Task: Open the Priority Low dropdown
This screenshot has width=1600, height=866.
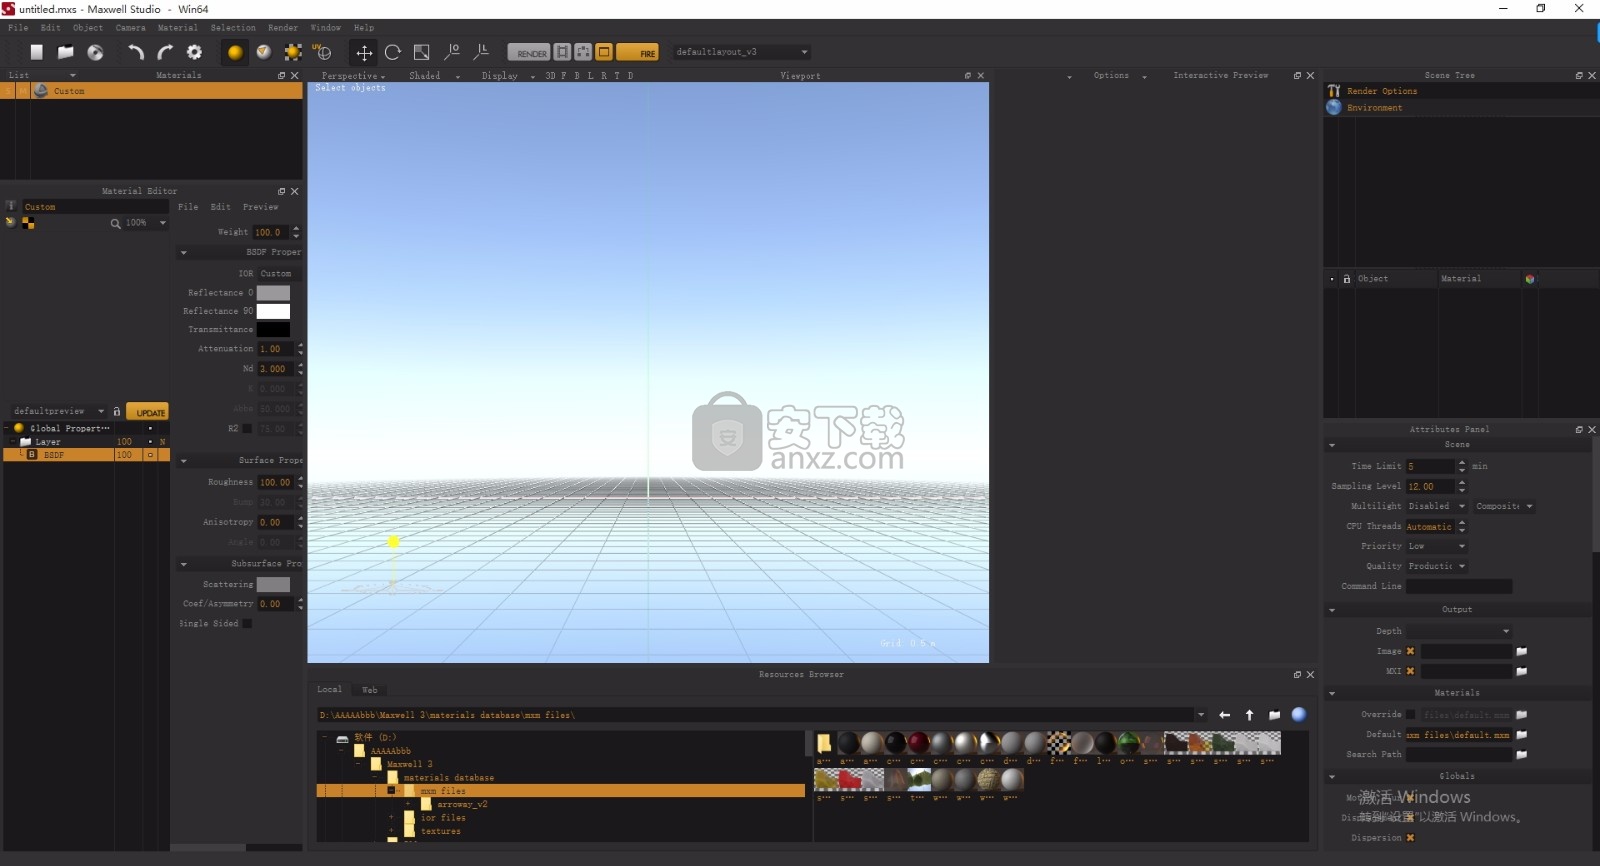Action: 1437,546
